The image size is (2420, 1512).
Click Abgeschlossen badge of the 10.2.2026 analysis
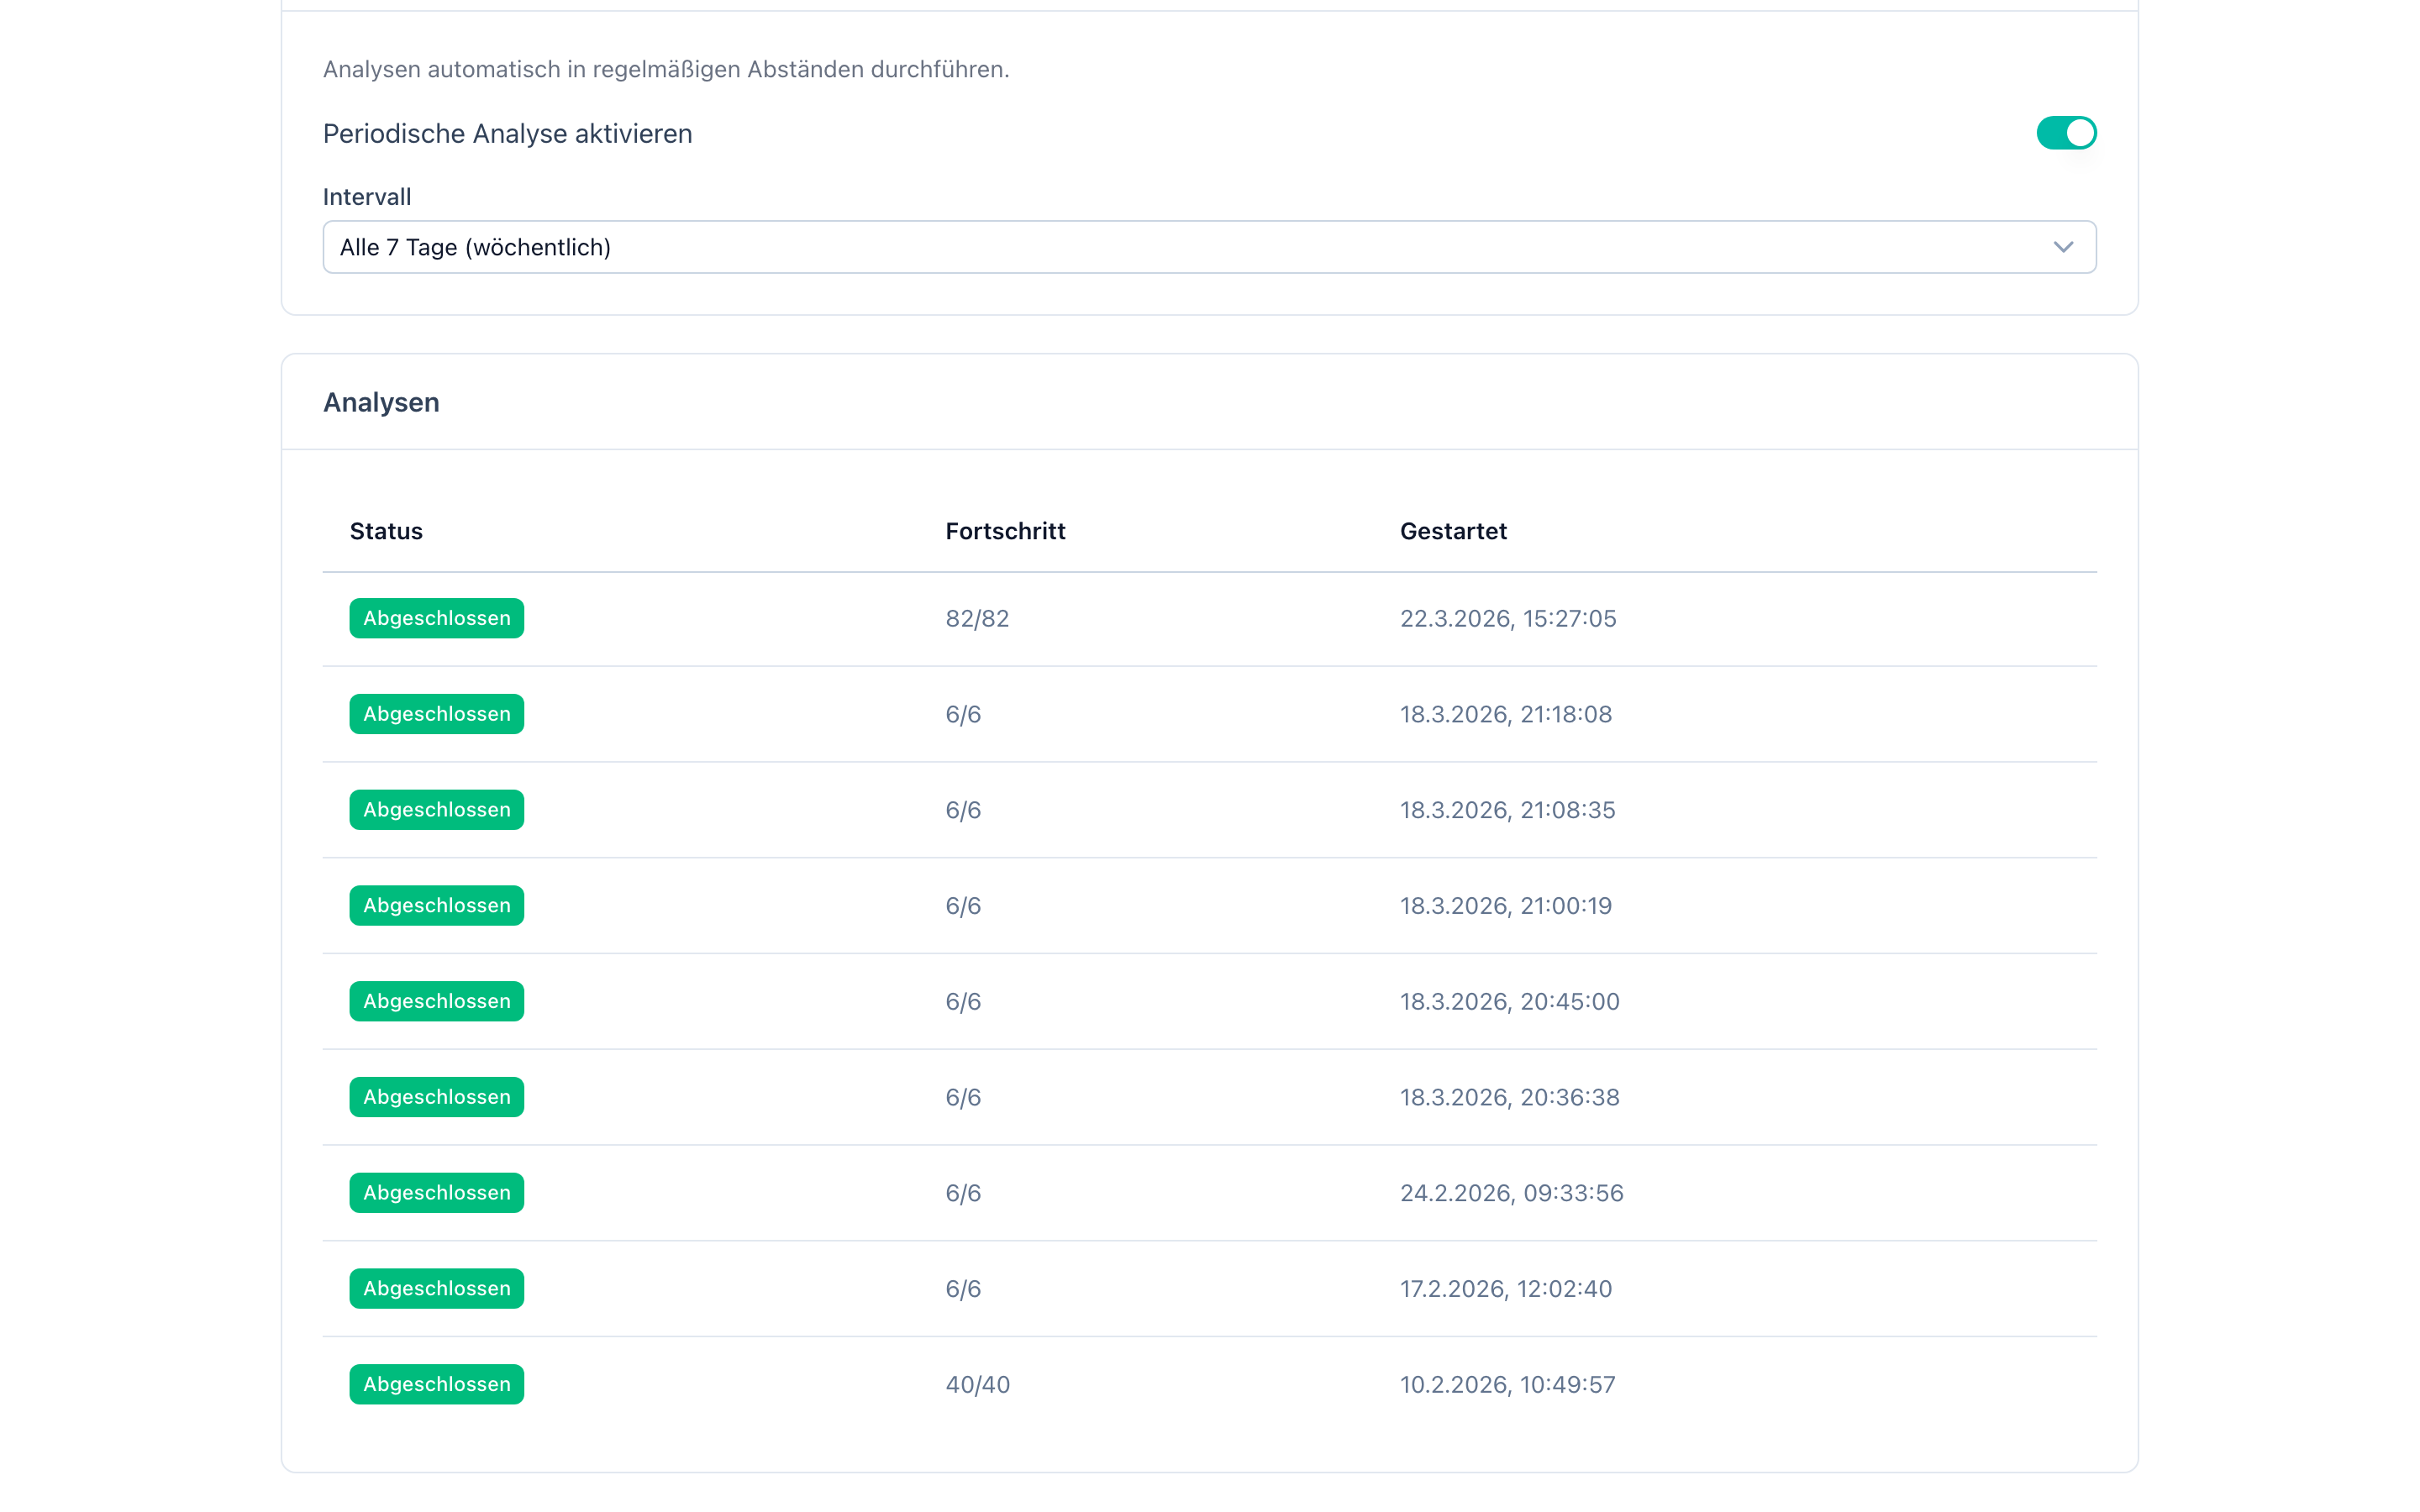(436, 1385)
